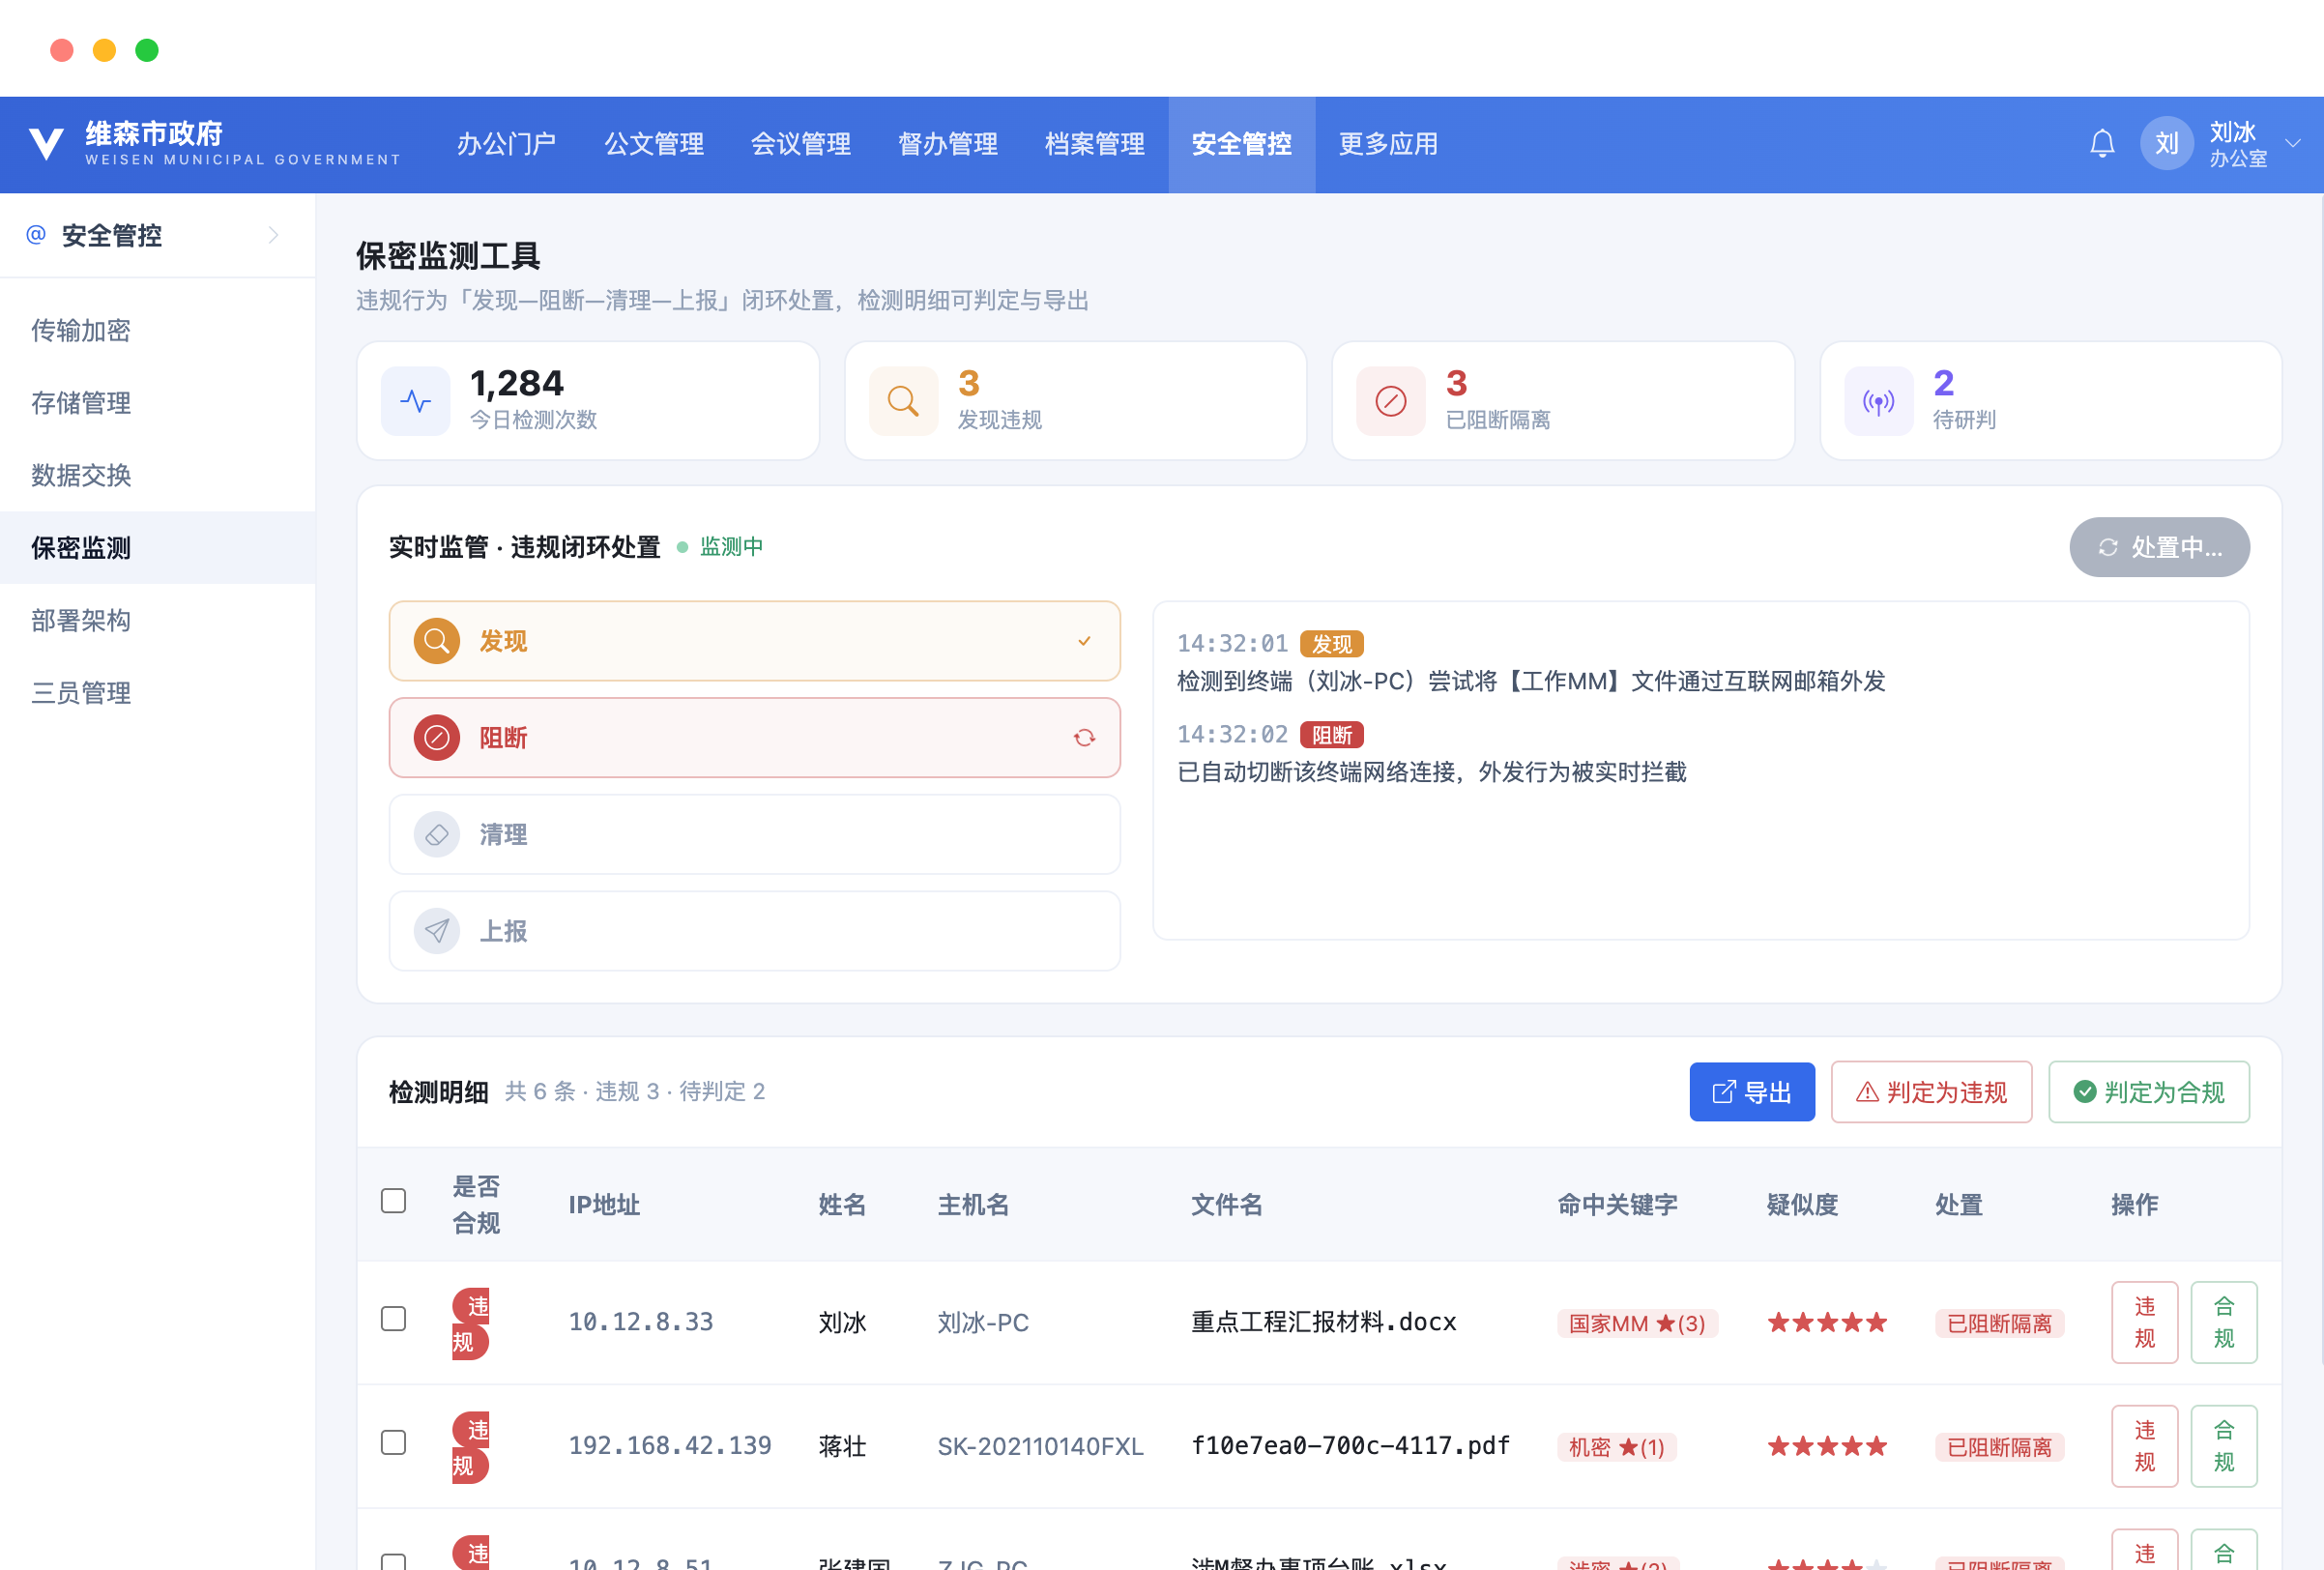The height and width of the screenshot is (1570, 2324).
Task: Open the 会议管理 nav tab
Action: tap(800, 144)
